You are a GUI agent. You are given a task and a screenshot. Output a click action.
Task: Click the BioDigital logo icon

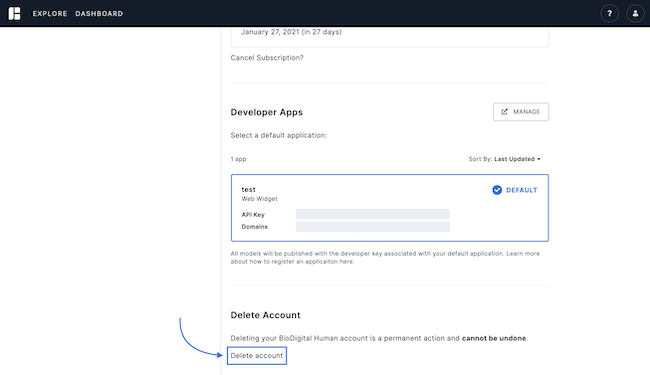[14, 13]
